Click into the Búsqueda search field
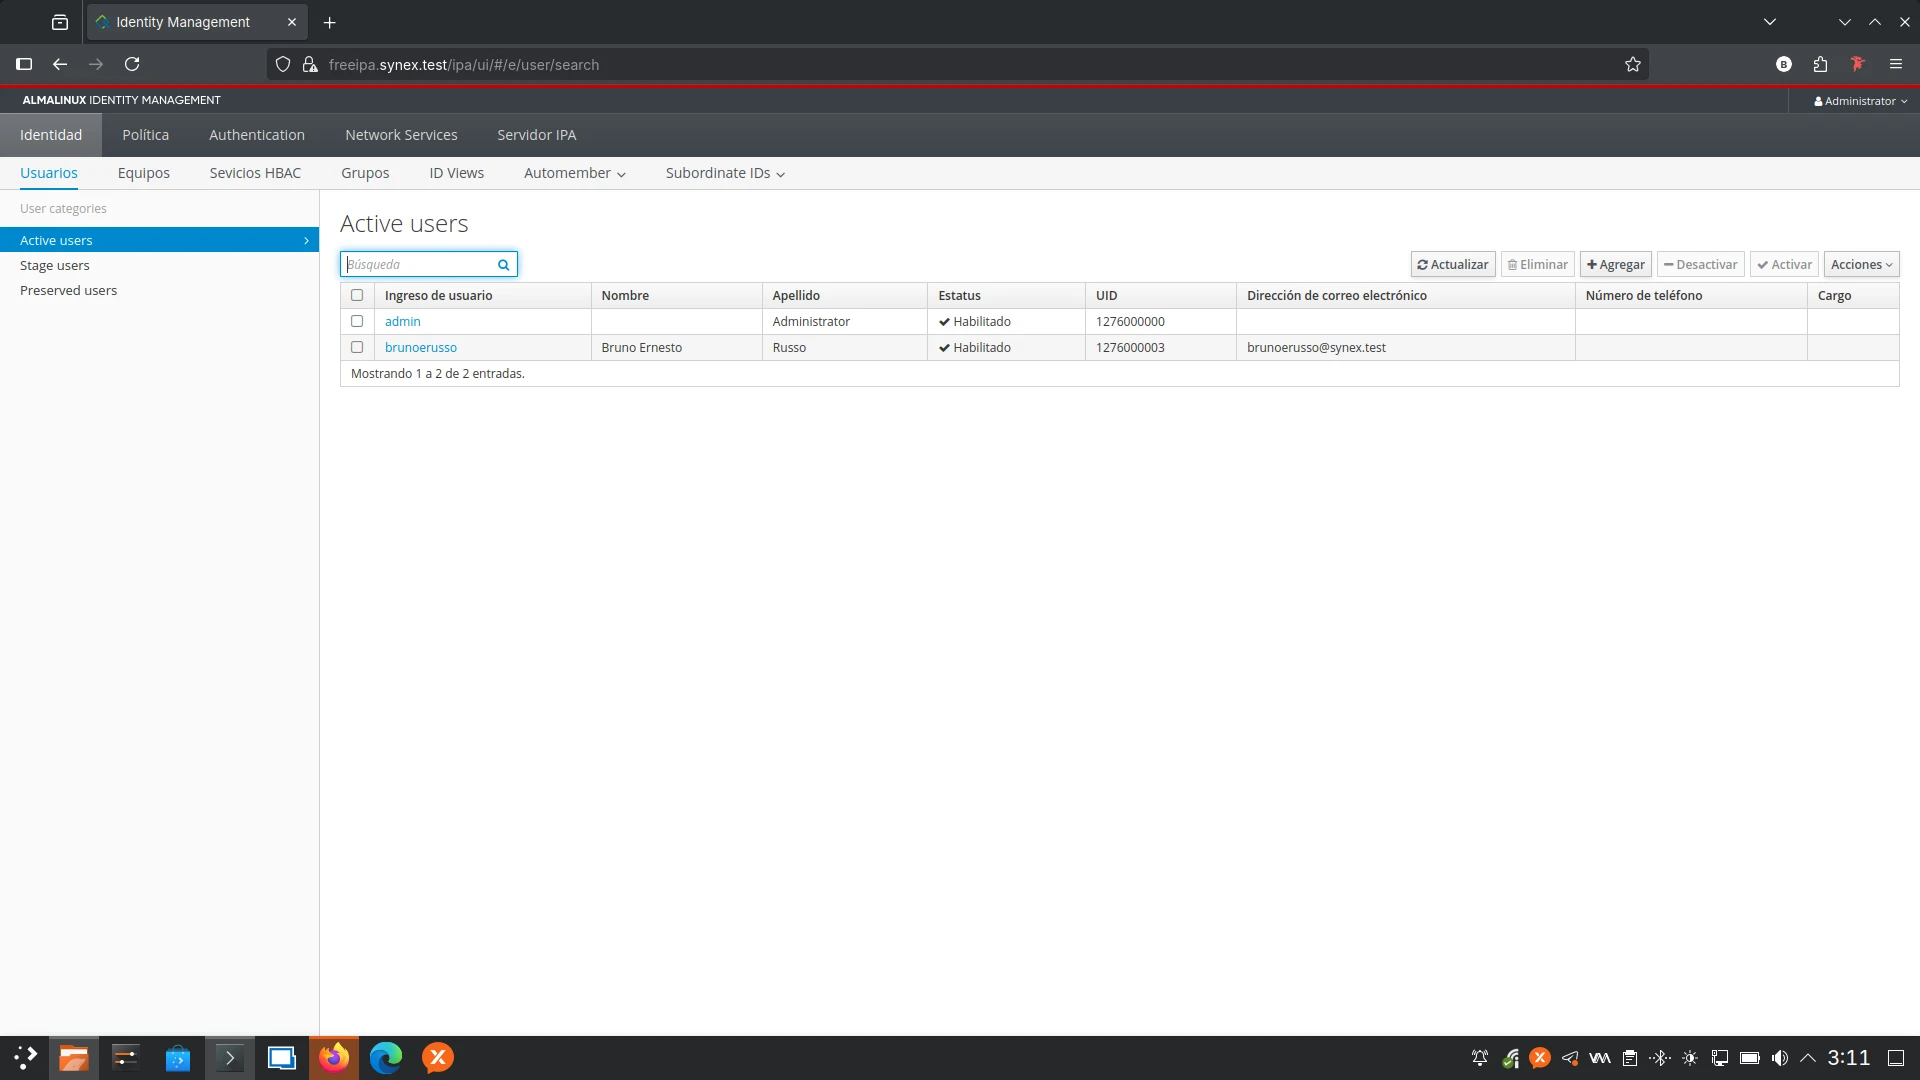The width and height of the screenshot is (1920, 1080). coord(418,265)
